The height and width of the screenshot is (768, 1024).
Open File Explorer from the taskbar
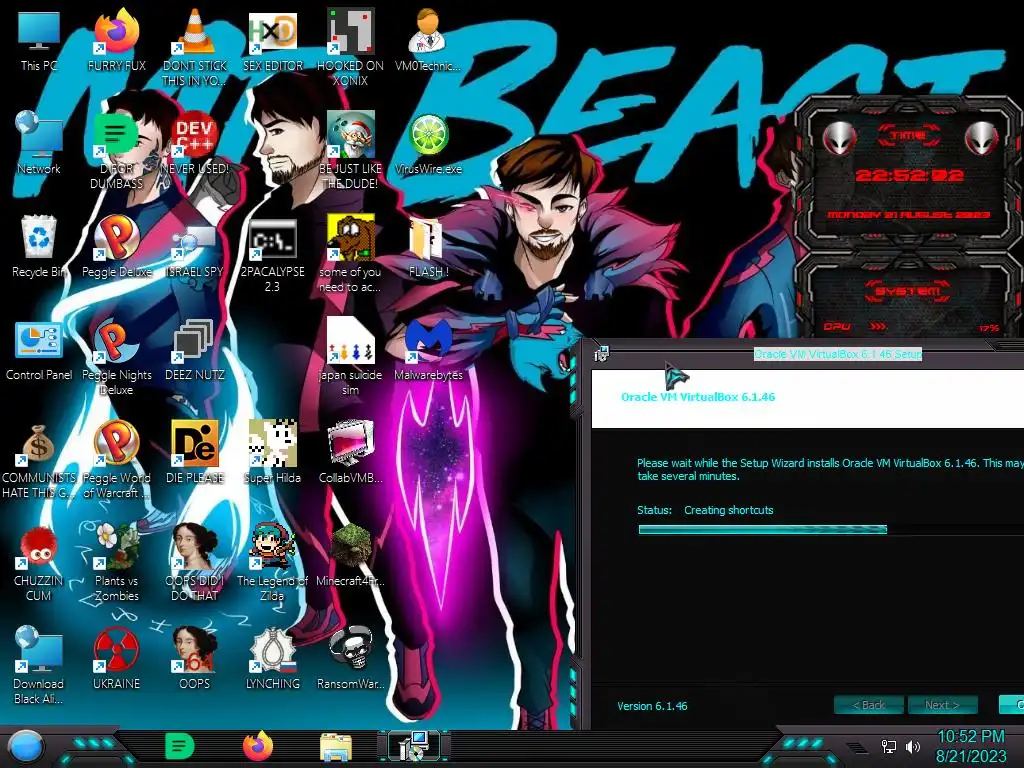tap(336, 747)
